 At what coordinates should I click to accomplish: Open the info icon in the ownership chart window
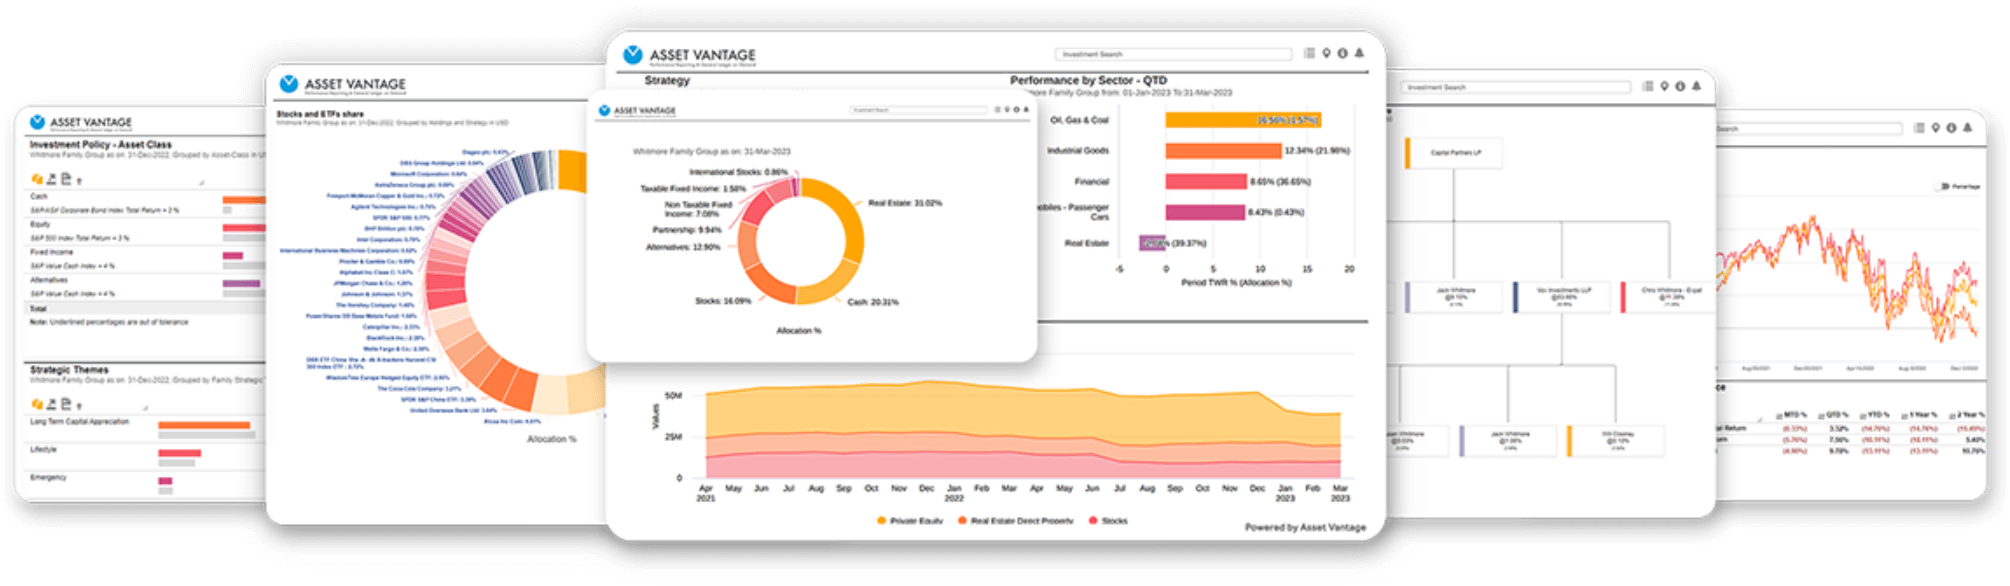tap(1681, 87)
